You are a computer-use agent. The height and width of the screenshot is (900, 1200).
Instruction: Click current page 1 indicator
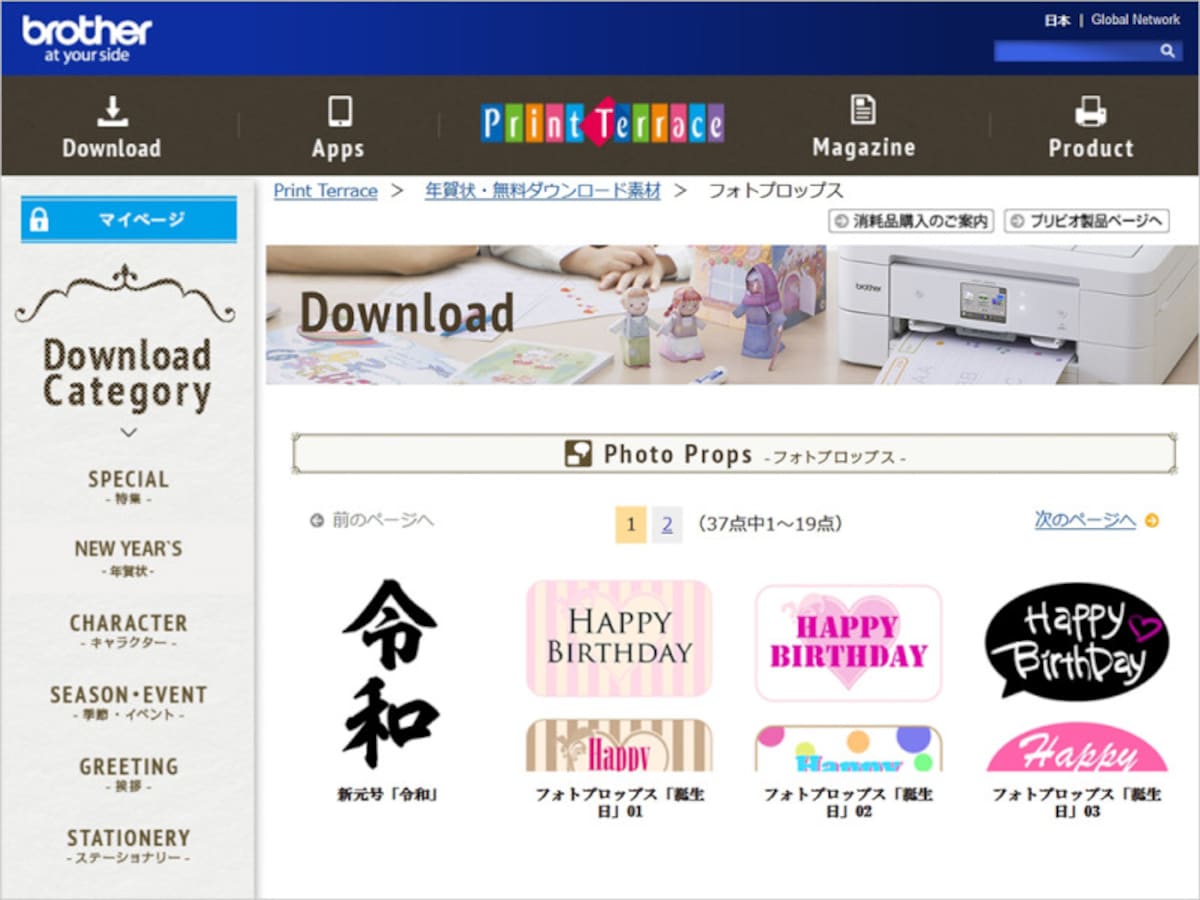tap(631, 524)
